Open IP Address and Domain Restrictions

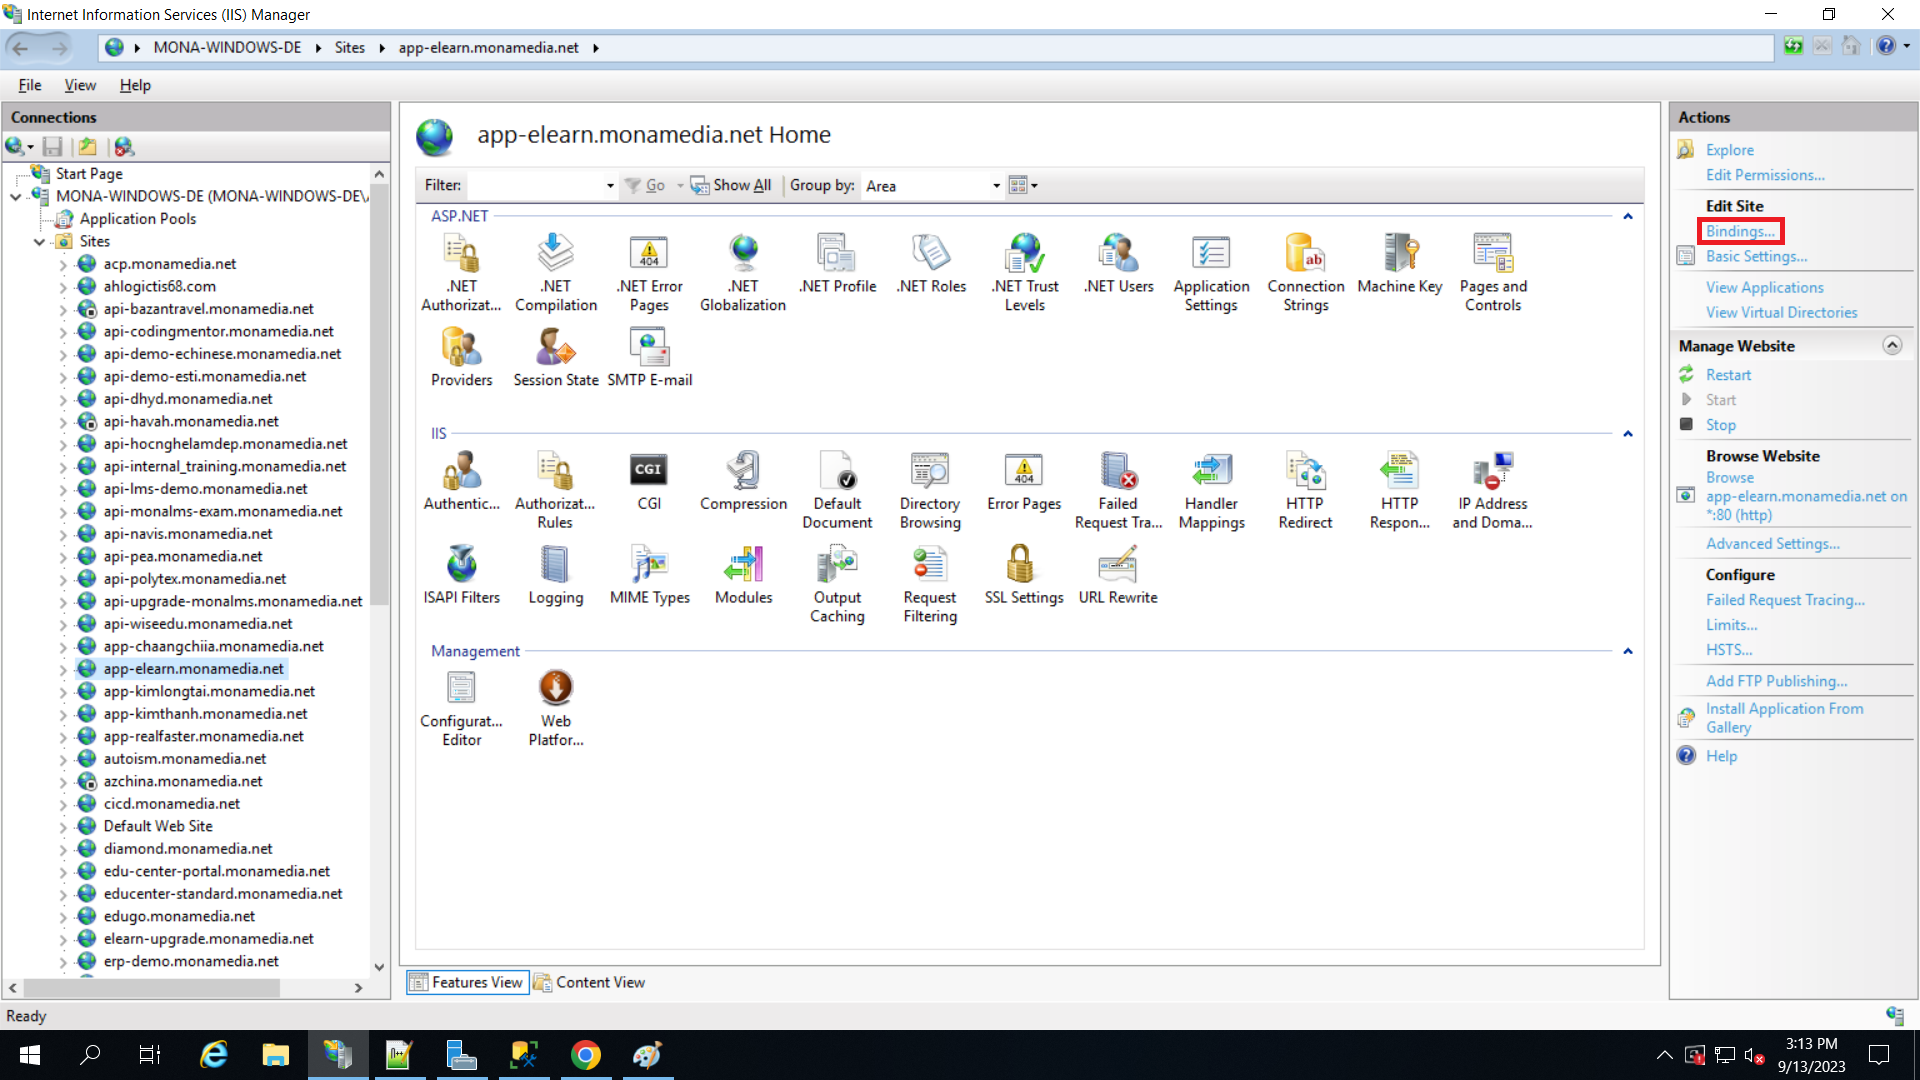point(1492,490)
